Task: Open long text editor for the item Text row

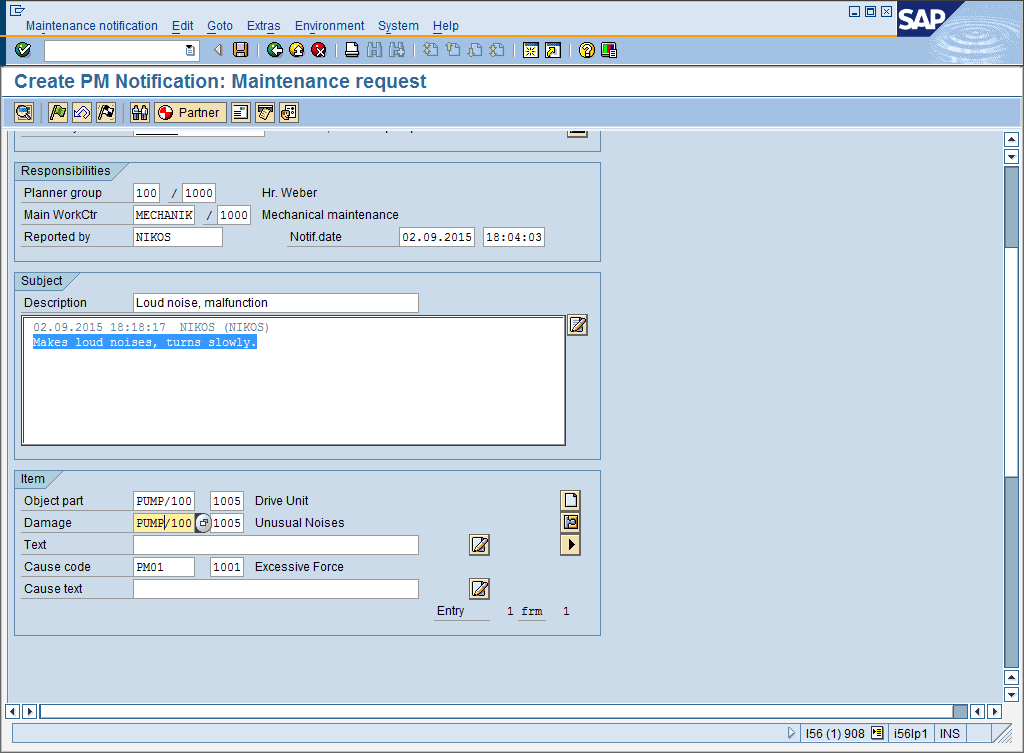Action: click(x=479, y=545)
